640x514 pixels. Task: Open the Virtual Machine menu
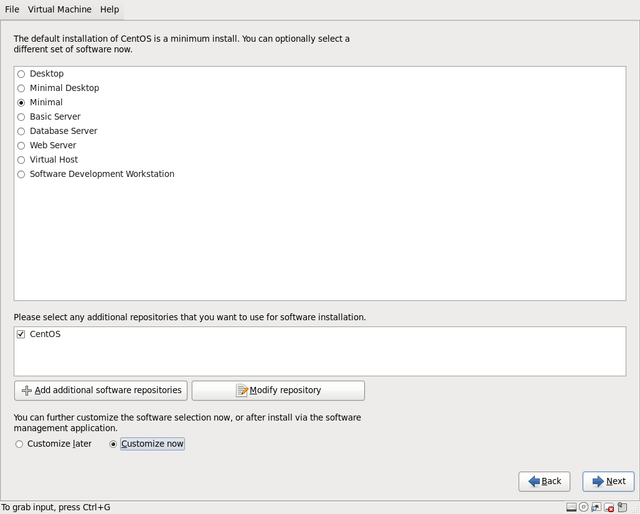pos(60,9)
